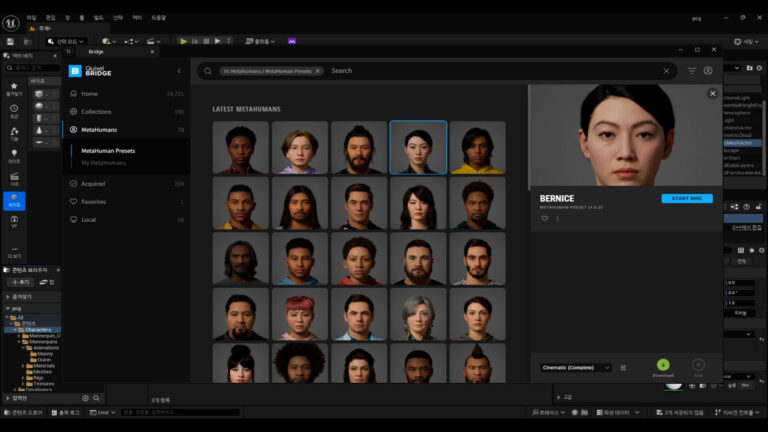Open the Bridge filter options icon
The image size is (768, 432).
[691, 71]
